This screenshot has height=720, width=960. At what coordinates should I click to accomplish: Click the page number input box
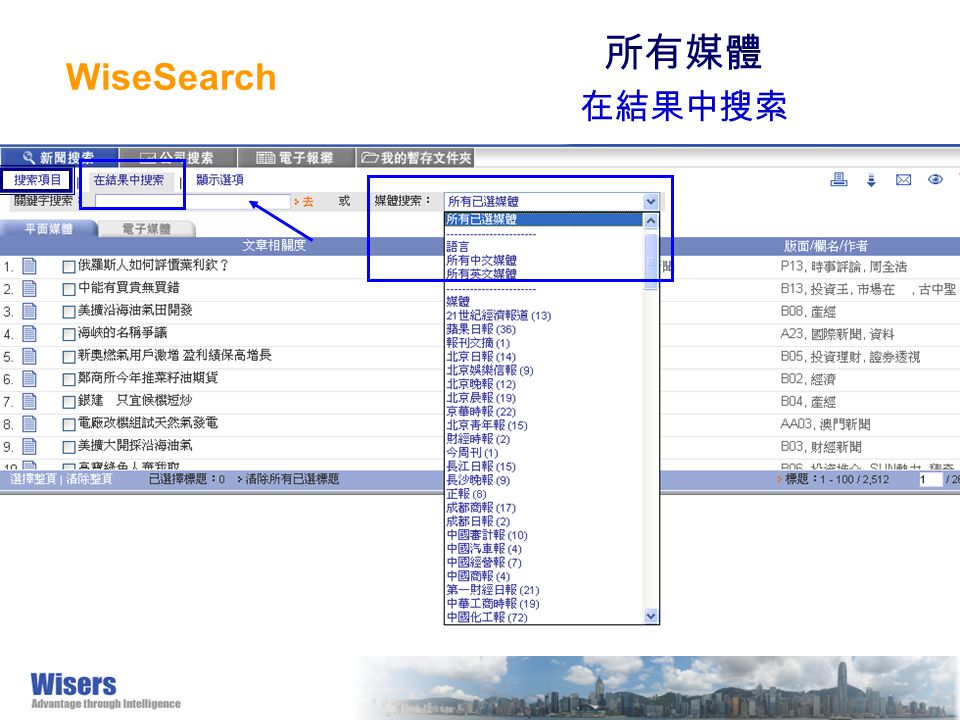929,479
